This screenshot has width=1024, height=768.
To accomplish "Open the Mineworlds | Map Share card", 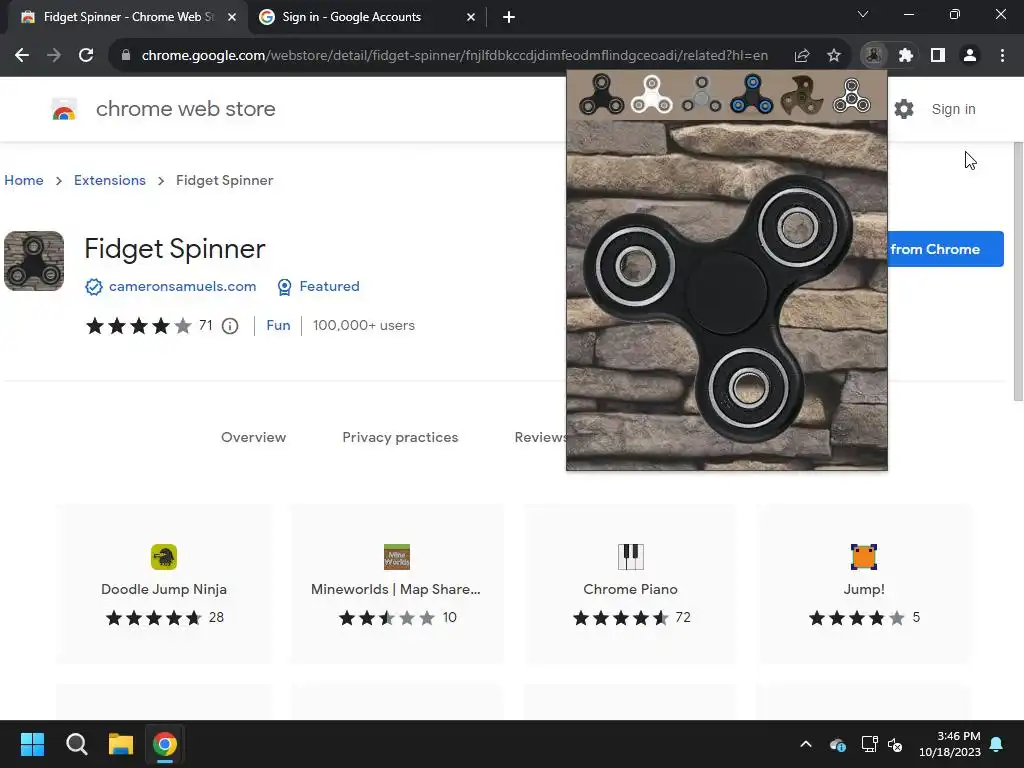I will [397, 584].
